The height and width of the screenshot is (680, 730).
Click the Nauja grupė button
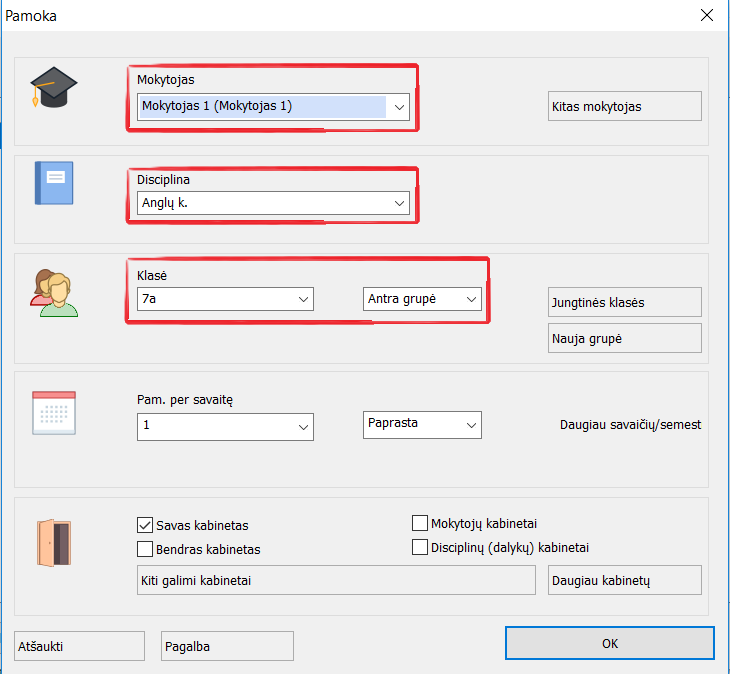click(x=625, y=338)
